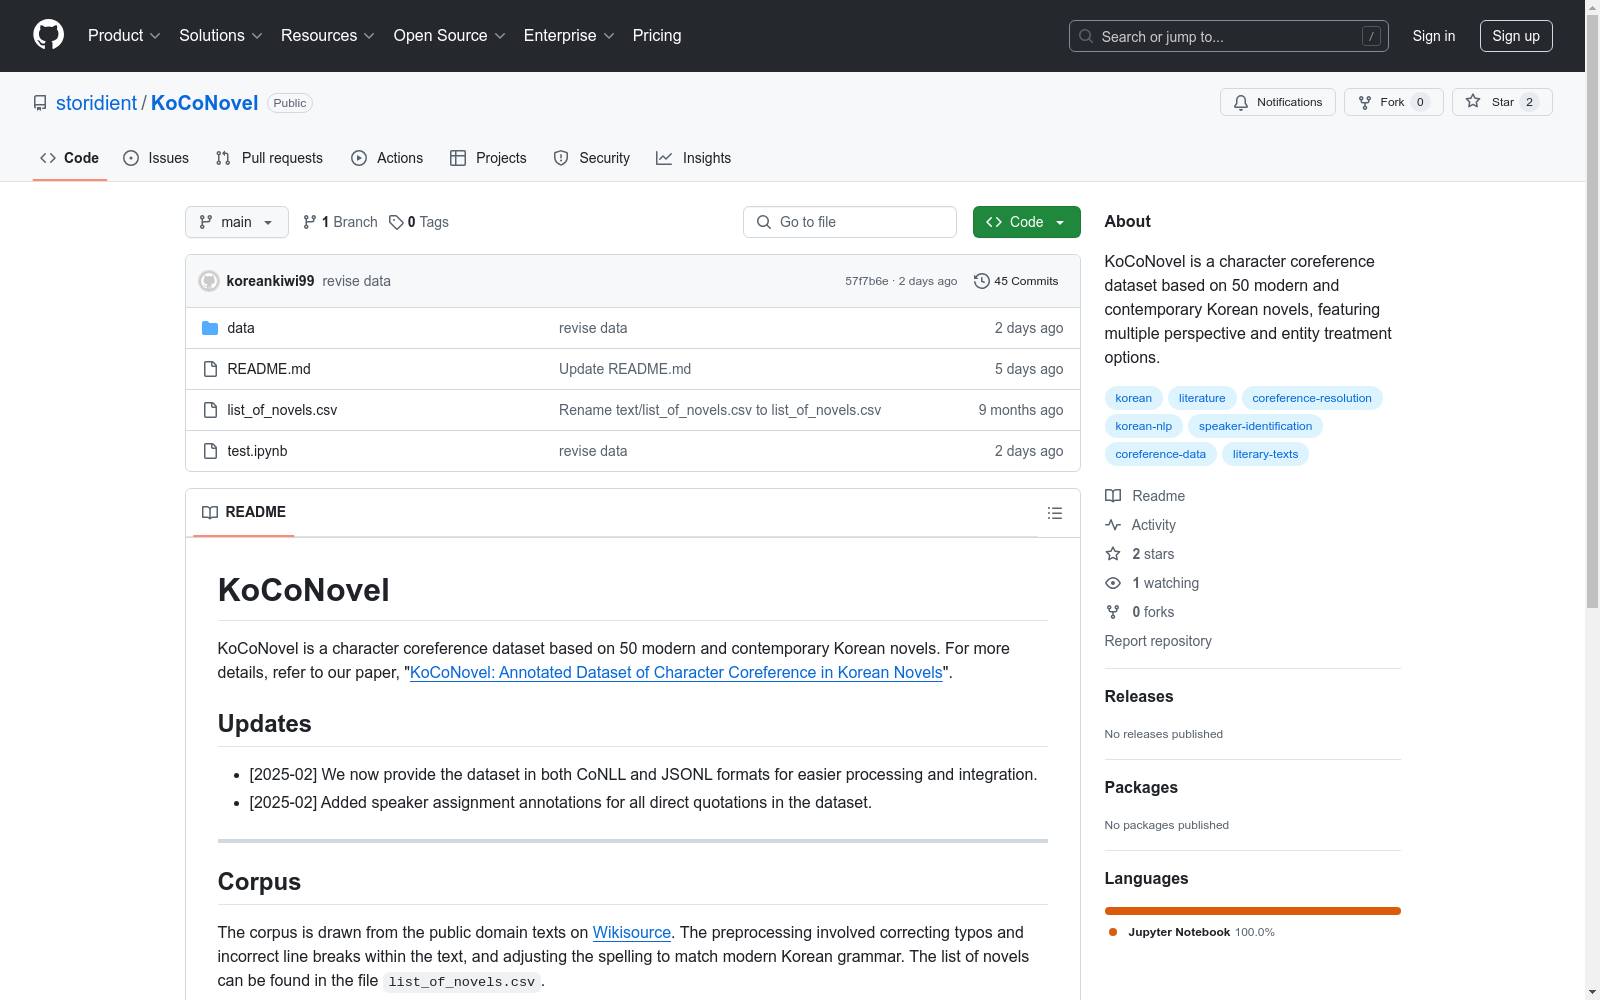Click the Report repository link

pyautogui.click(x=1158, y=641)
